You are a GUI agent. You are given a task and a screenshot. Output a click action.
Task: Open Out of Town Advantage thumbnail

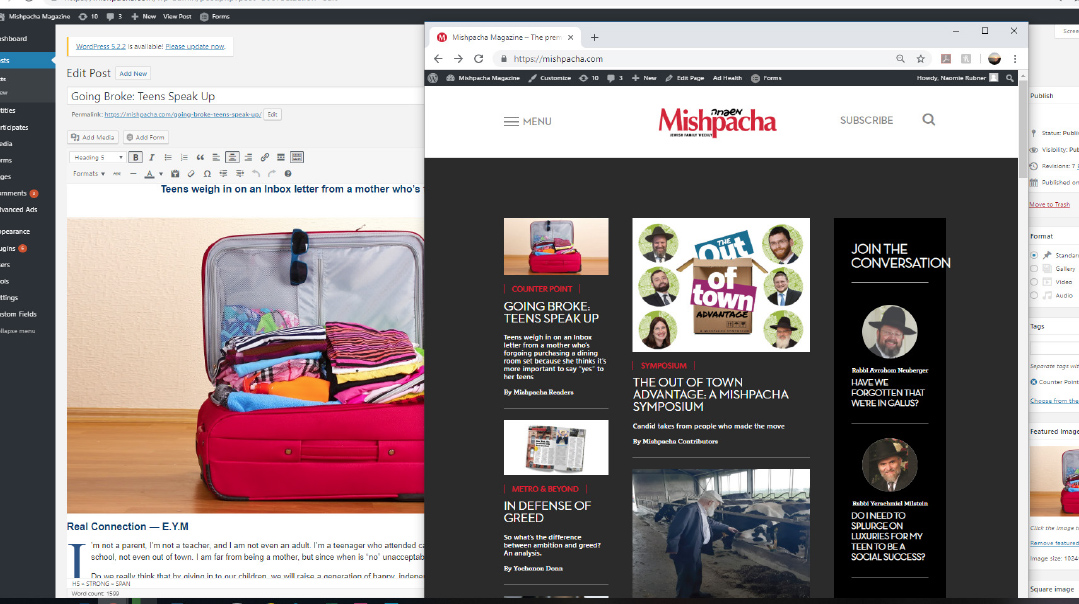click(x=721, y=285)
